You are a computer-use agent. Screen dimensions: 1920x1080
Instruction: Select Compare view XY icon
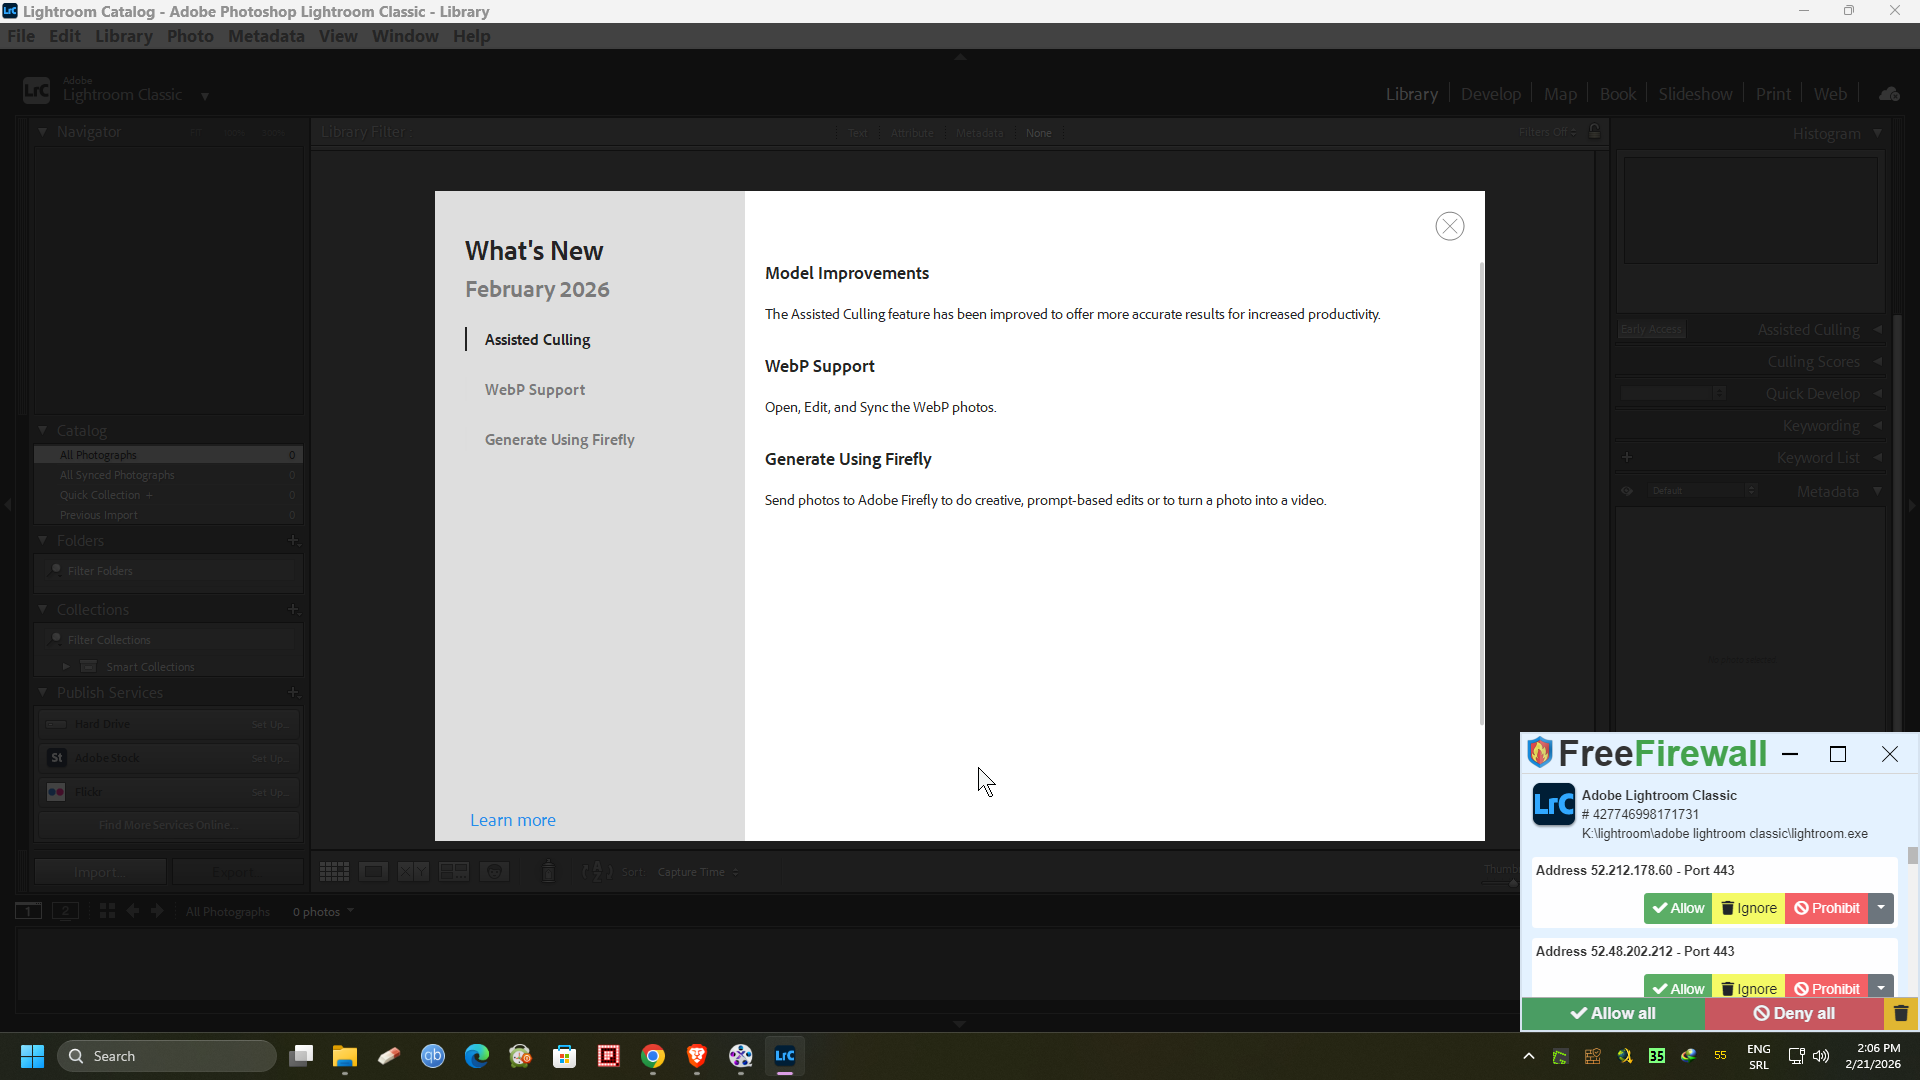click(413, 872)
